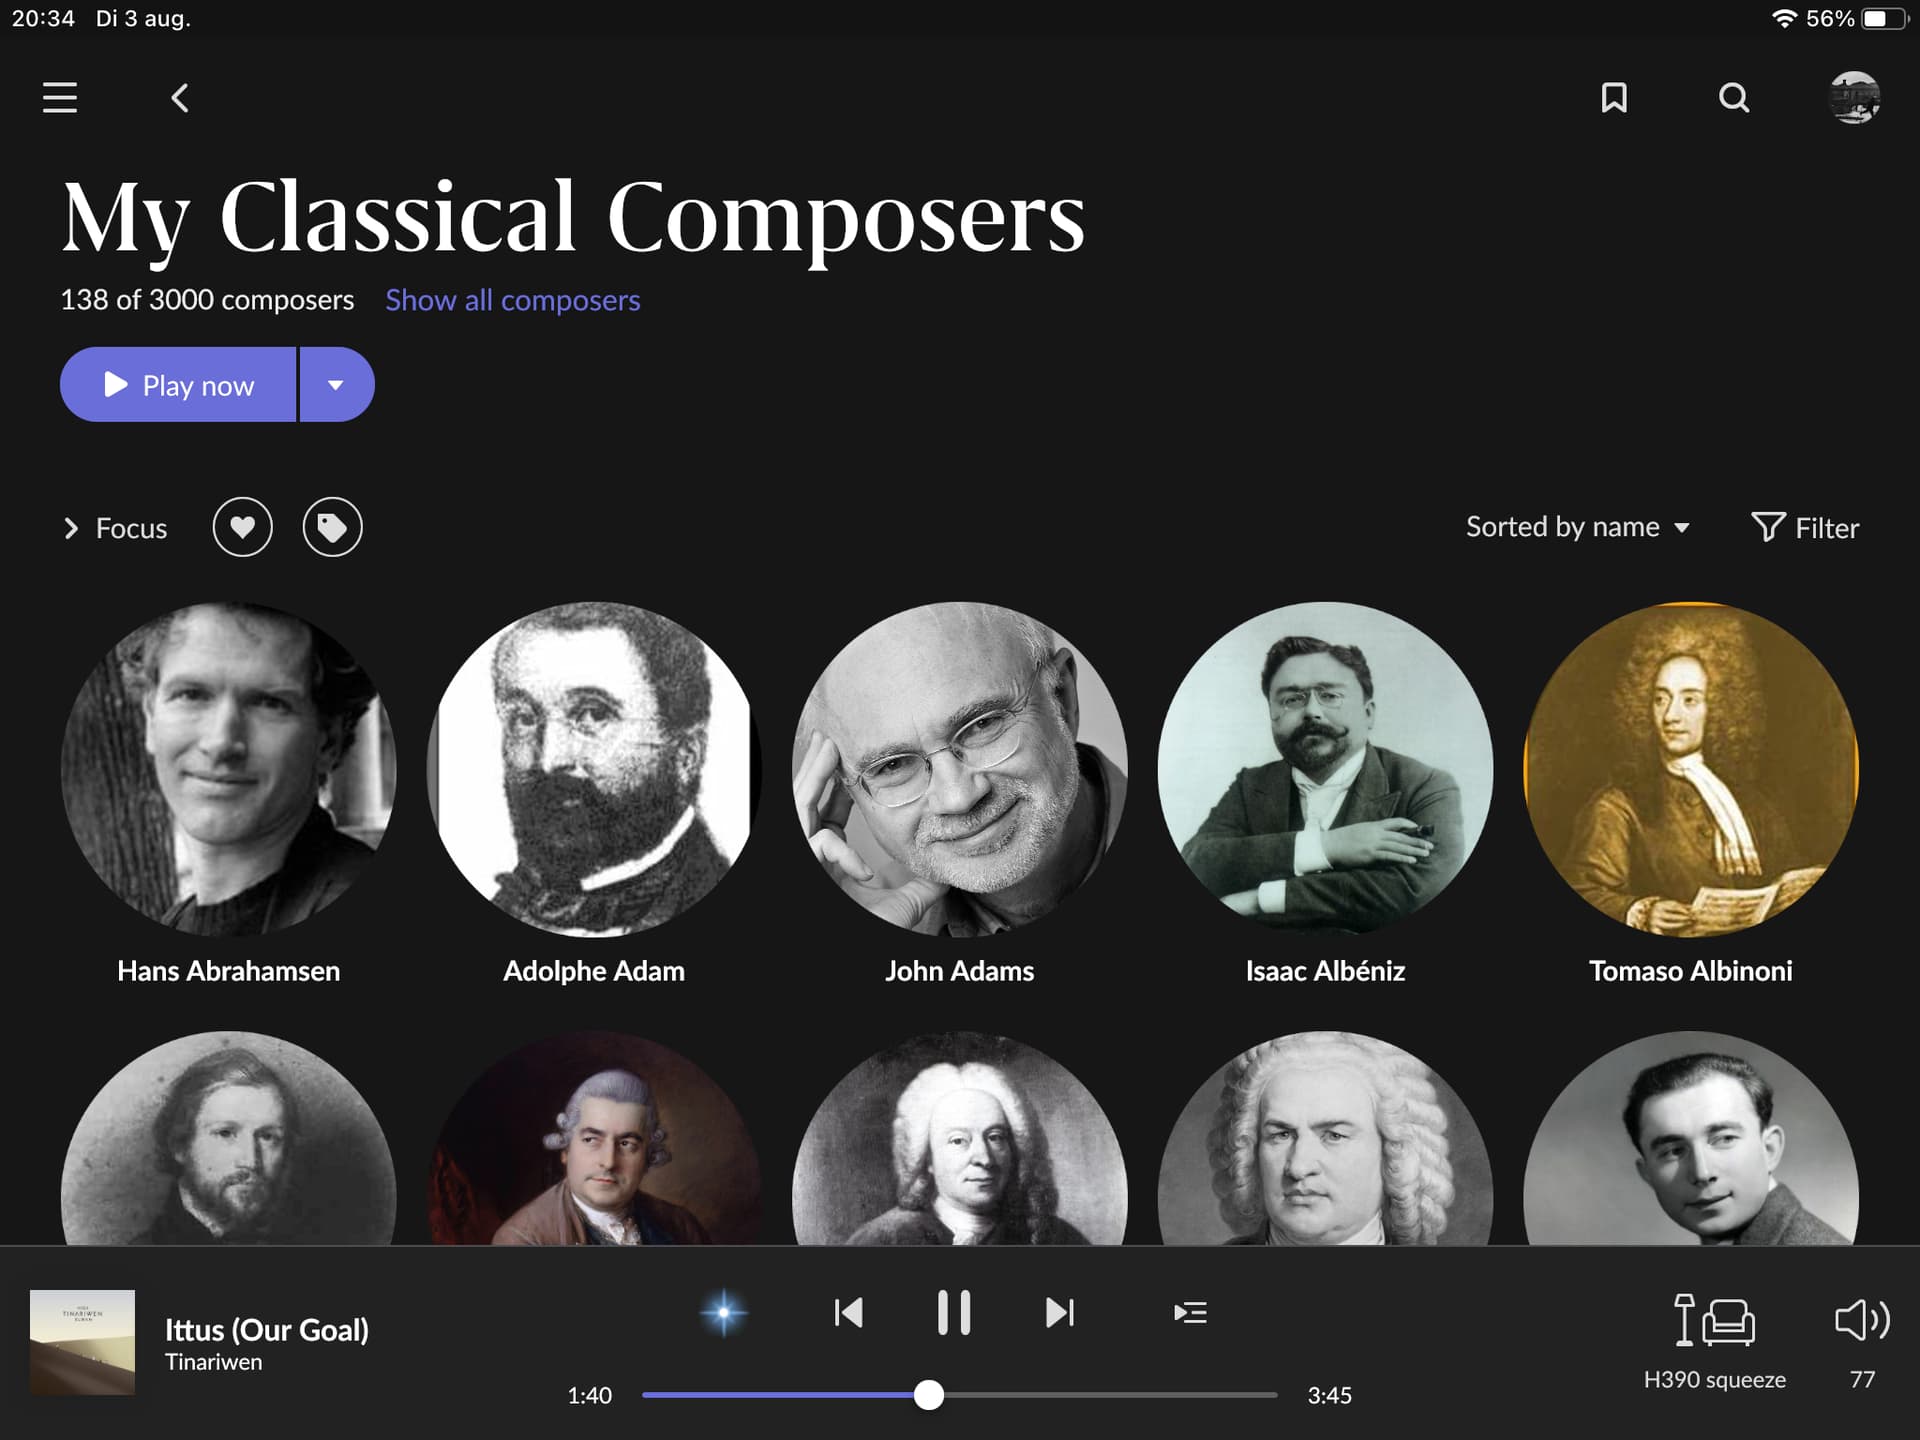Toggle the tag filter button
1920x1440 pixels.
click(332, 527)
